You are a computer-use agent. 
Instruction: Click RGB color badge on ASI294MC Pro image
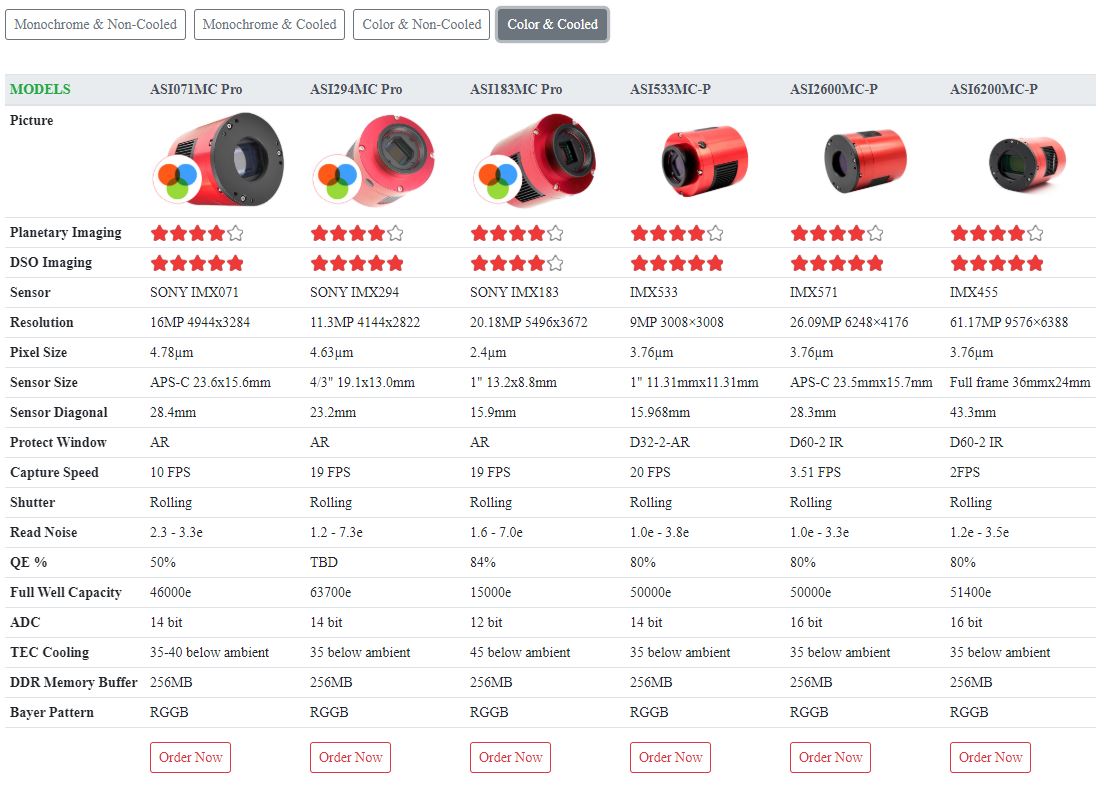pyautogui.click(x=337, y=180)
